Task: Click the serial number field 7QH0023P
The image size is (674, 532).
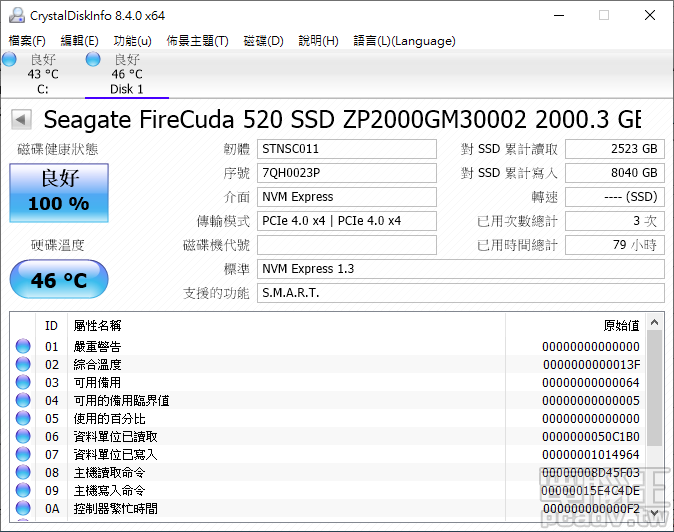Action: [x=347, y=173]
